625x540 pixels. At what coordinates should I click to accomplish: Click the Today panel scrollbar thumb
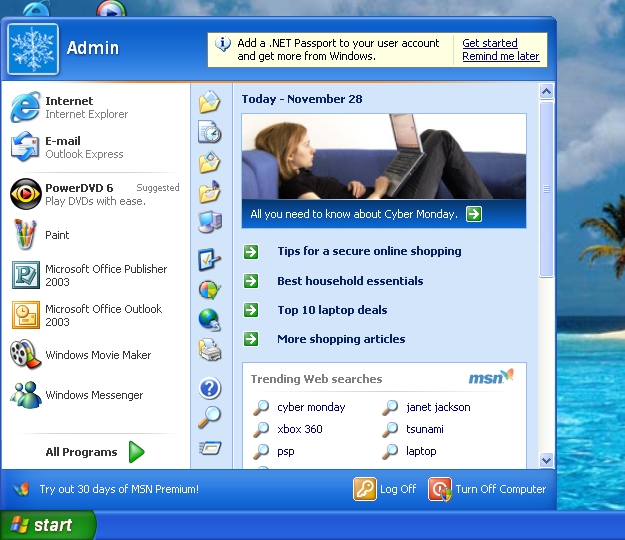[546, 189]
